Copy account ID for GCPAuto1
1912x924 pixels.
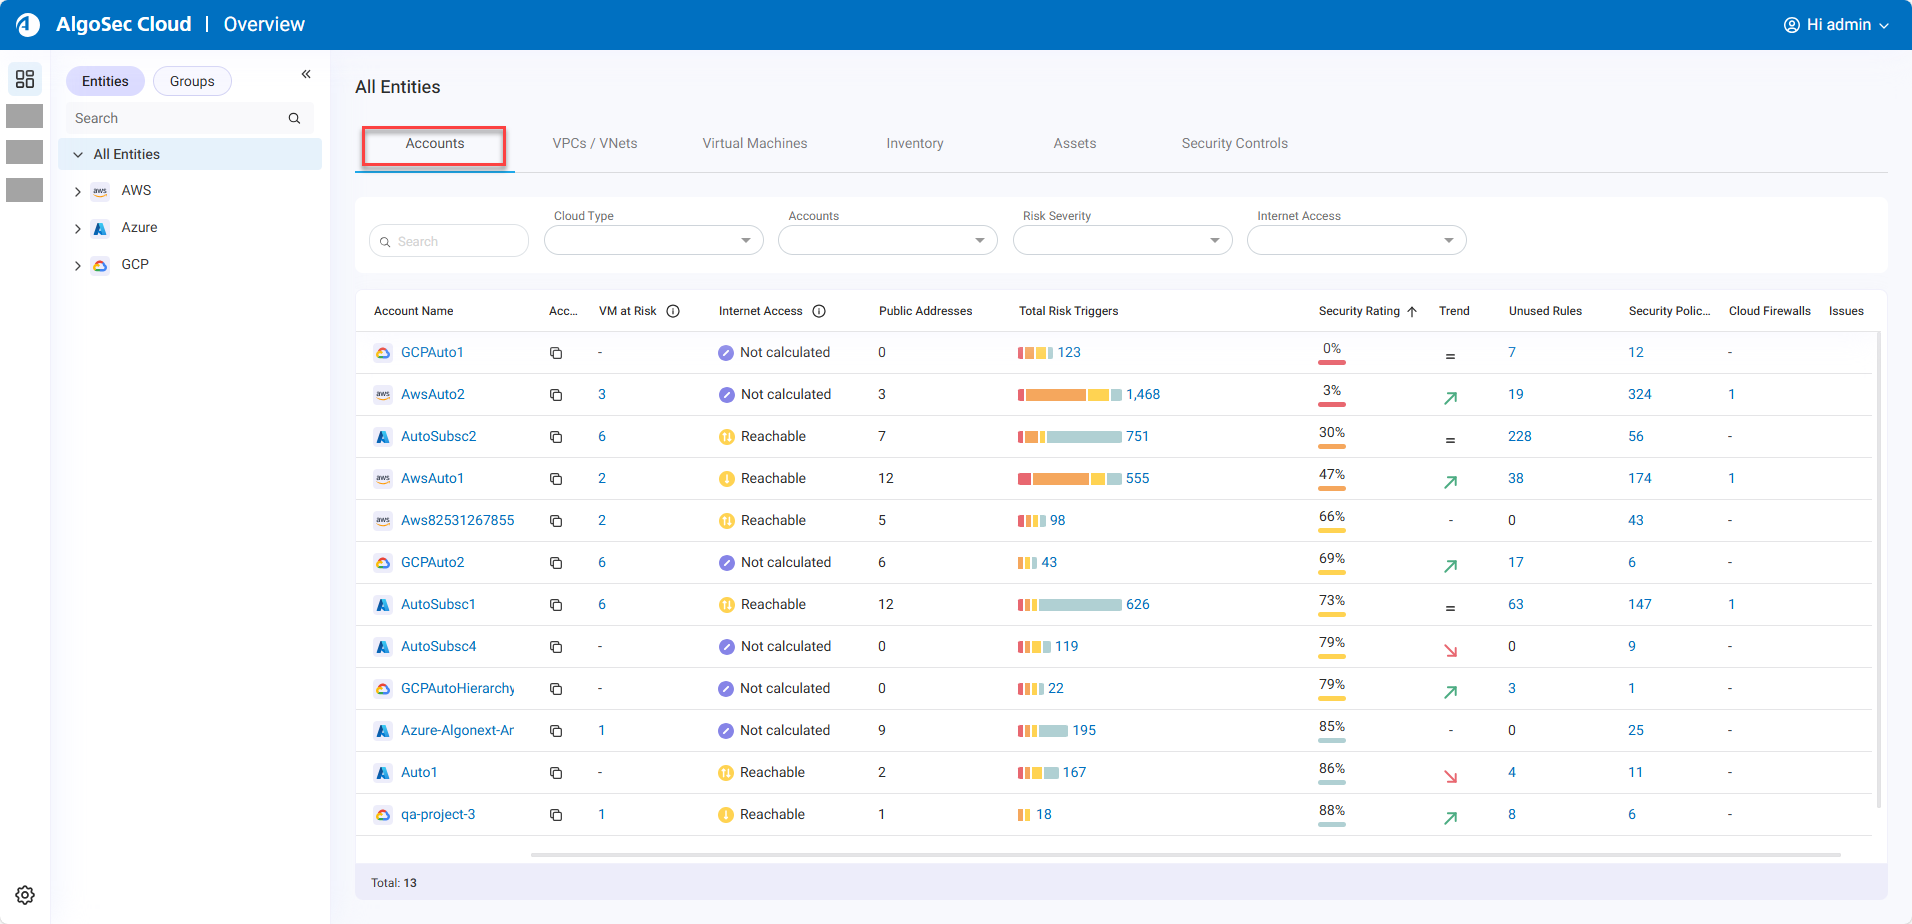coord(556,353)
